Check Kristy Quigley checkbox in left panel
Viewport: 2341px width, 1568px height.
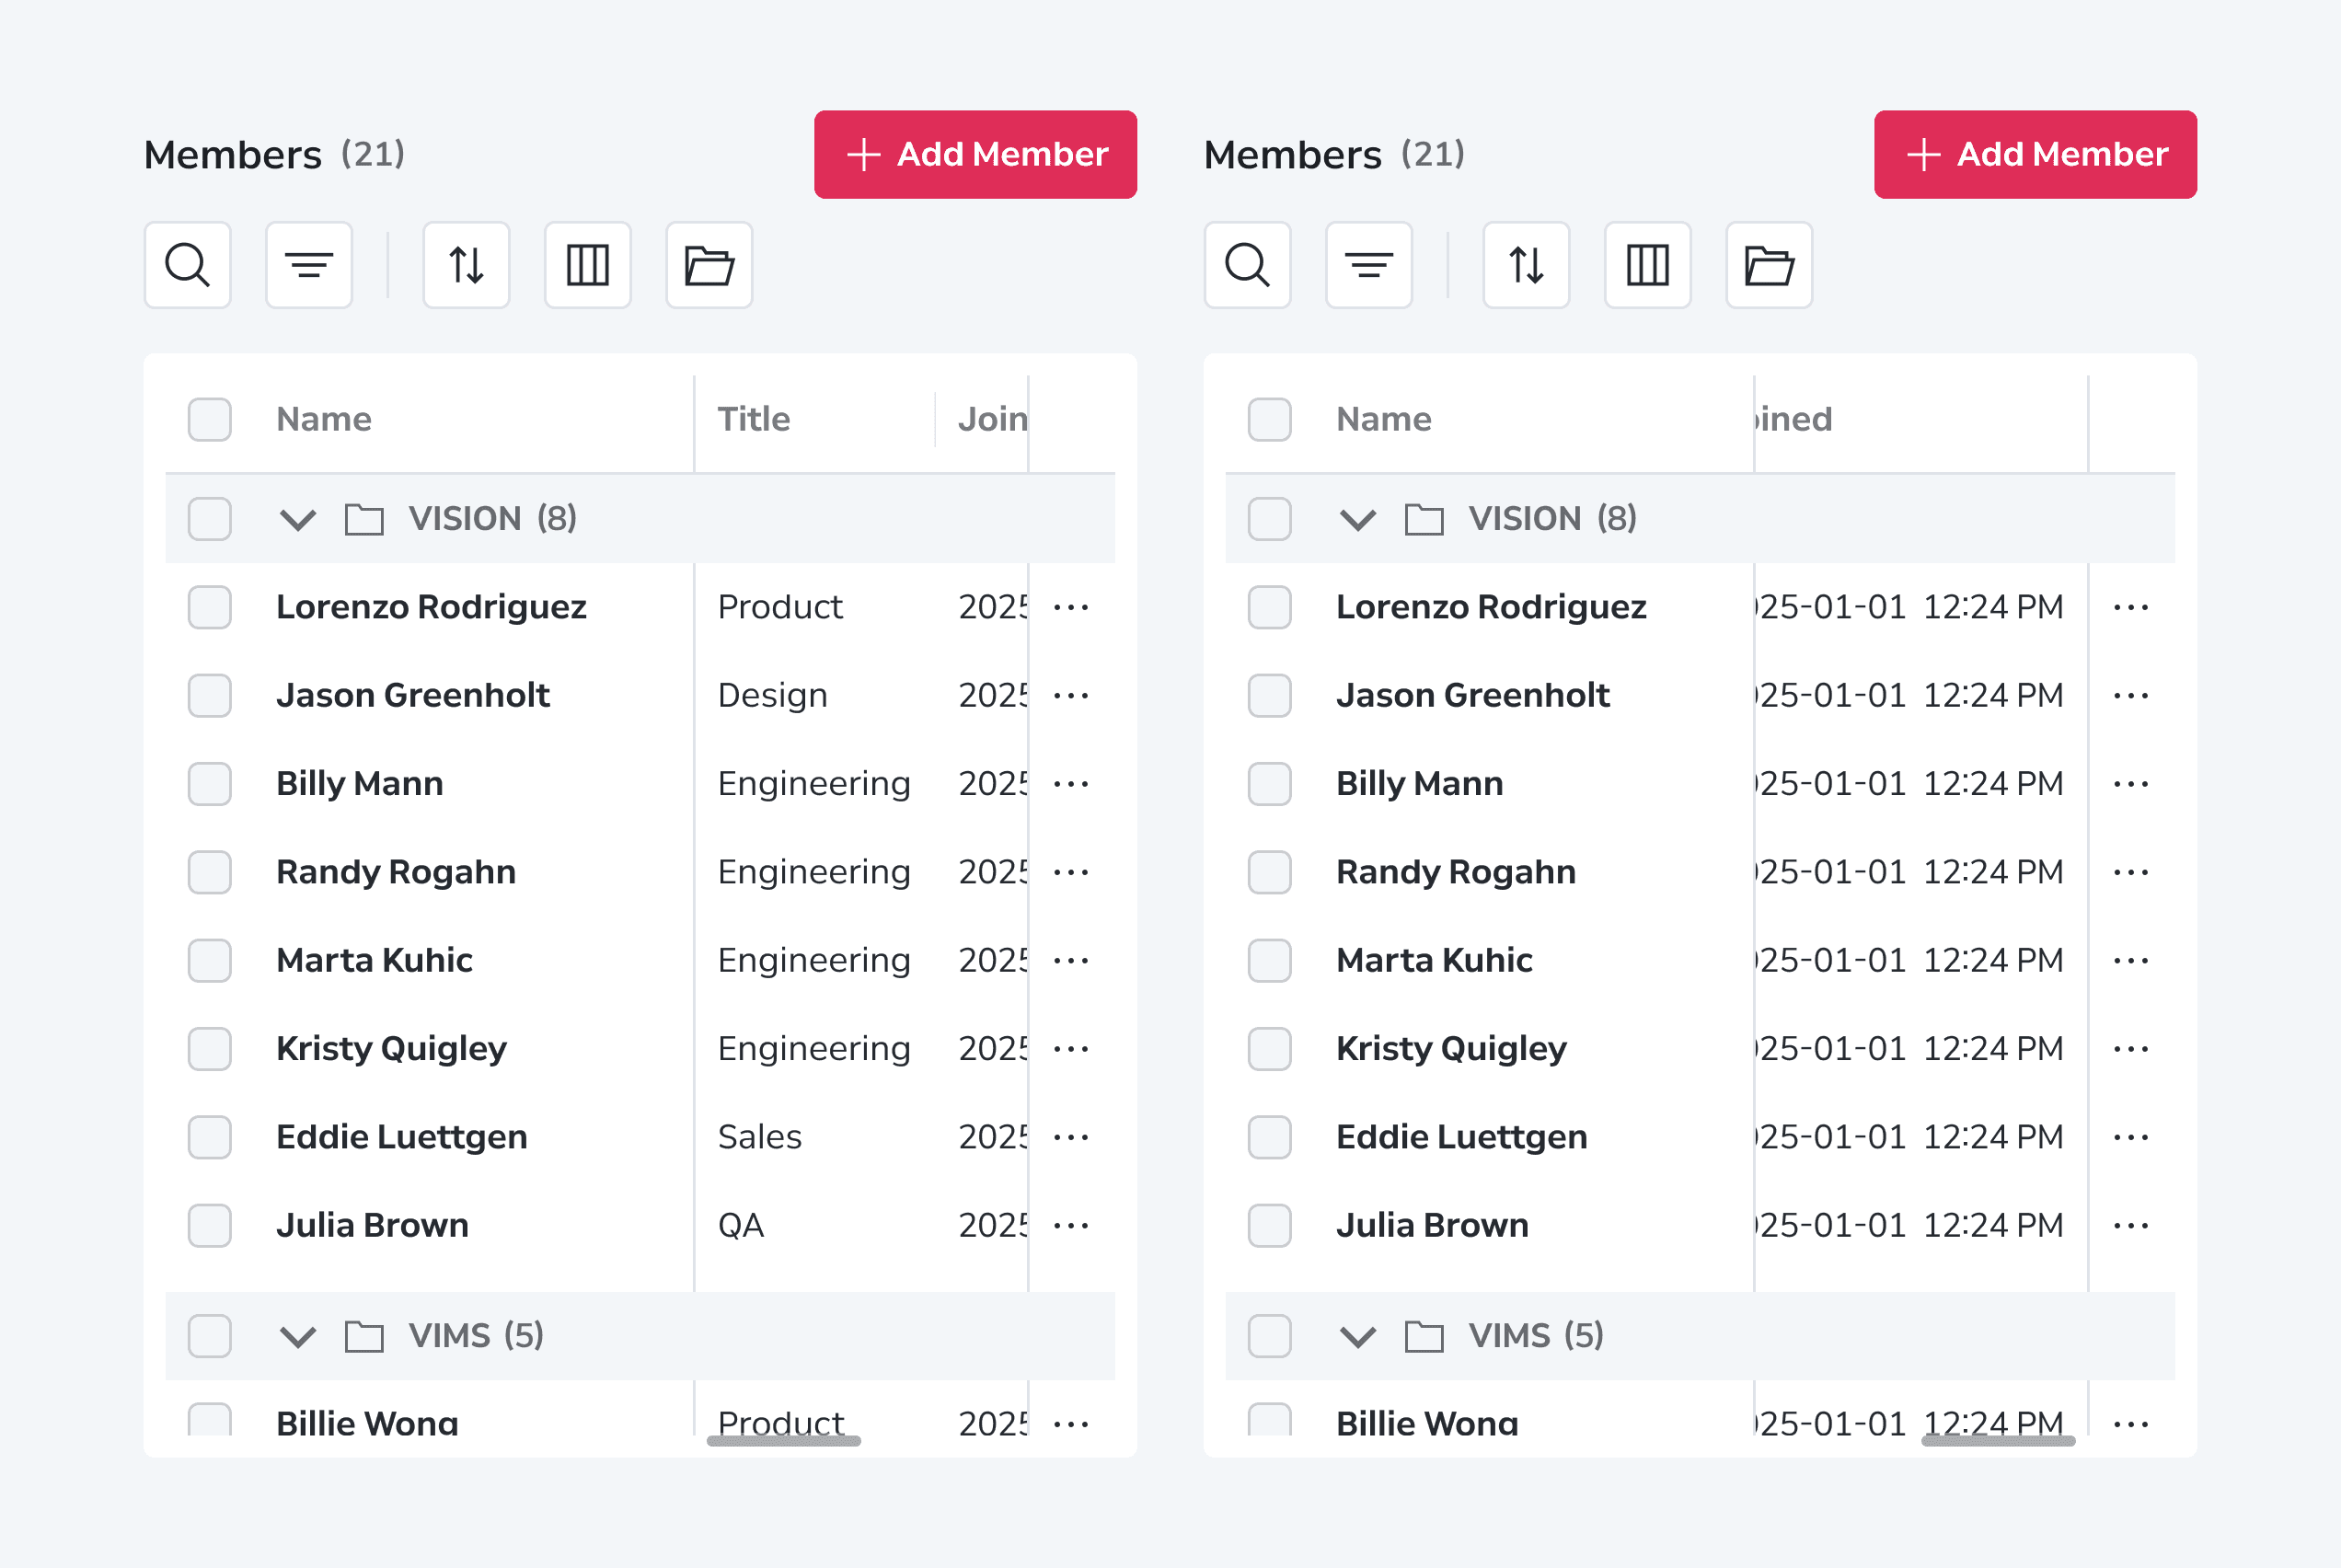210,1048
